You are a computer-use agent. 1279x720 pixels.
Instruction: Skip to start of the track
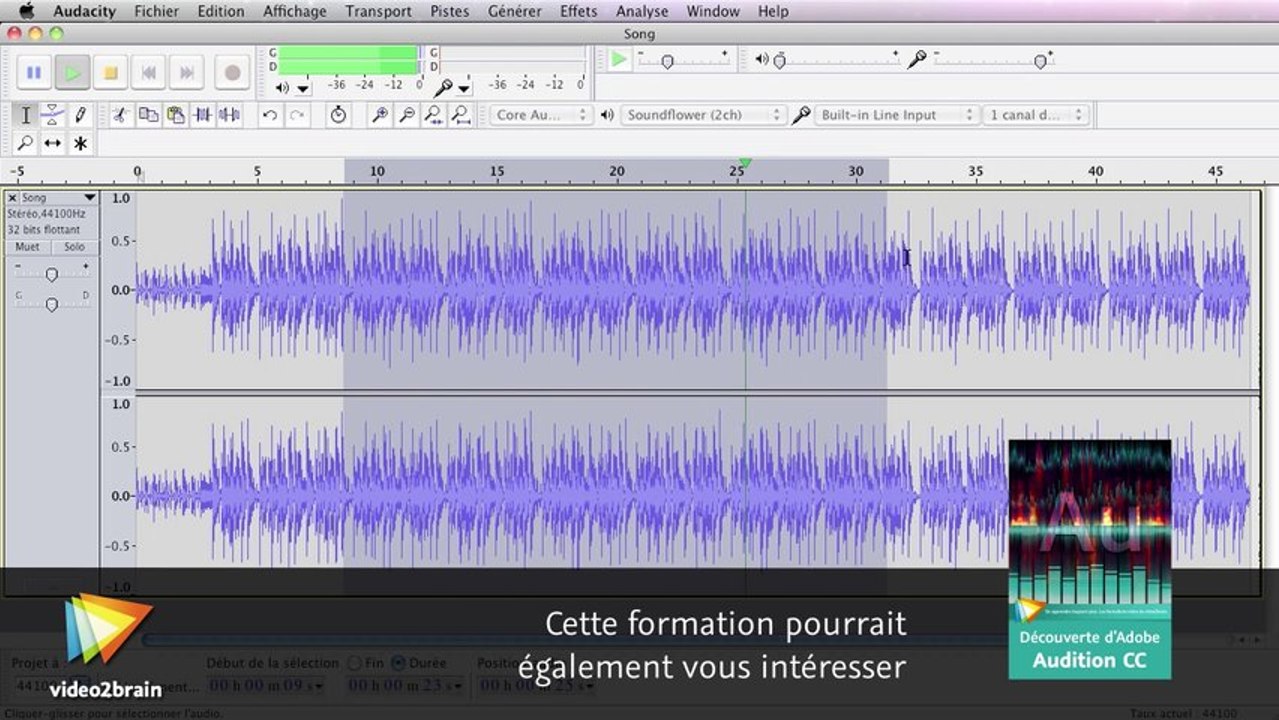click(148, 73)
